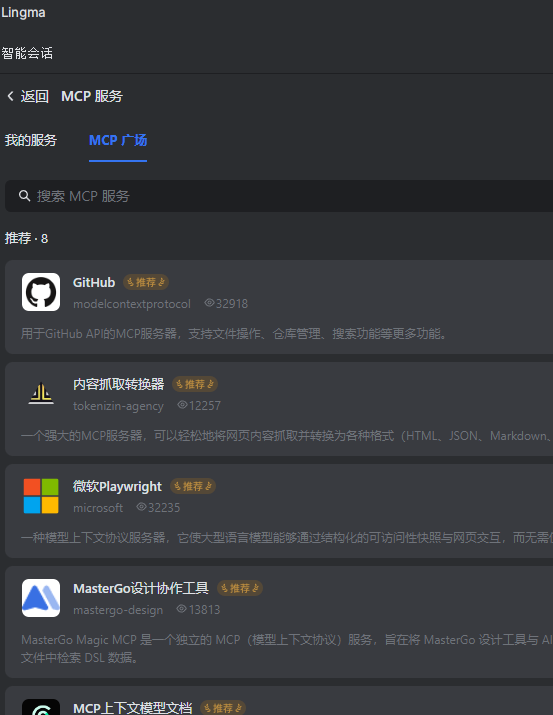Click the 内容抓取转换器 description text

pyautogui.click(x=287, y=436)
